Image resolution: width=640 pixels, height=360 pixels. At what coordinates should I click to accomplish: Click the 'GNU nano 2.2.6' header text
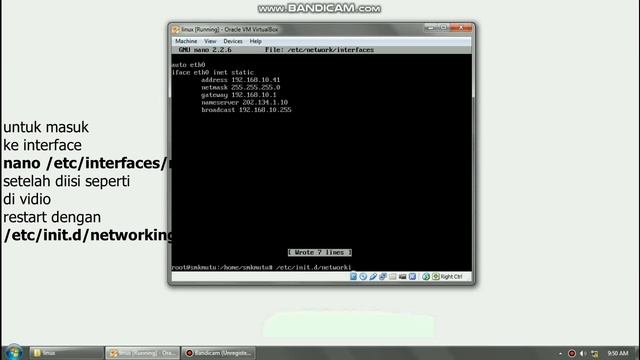pyautogui.click(x=205, y=50)
